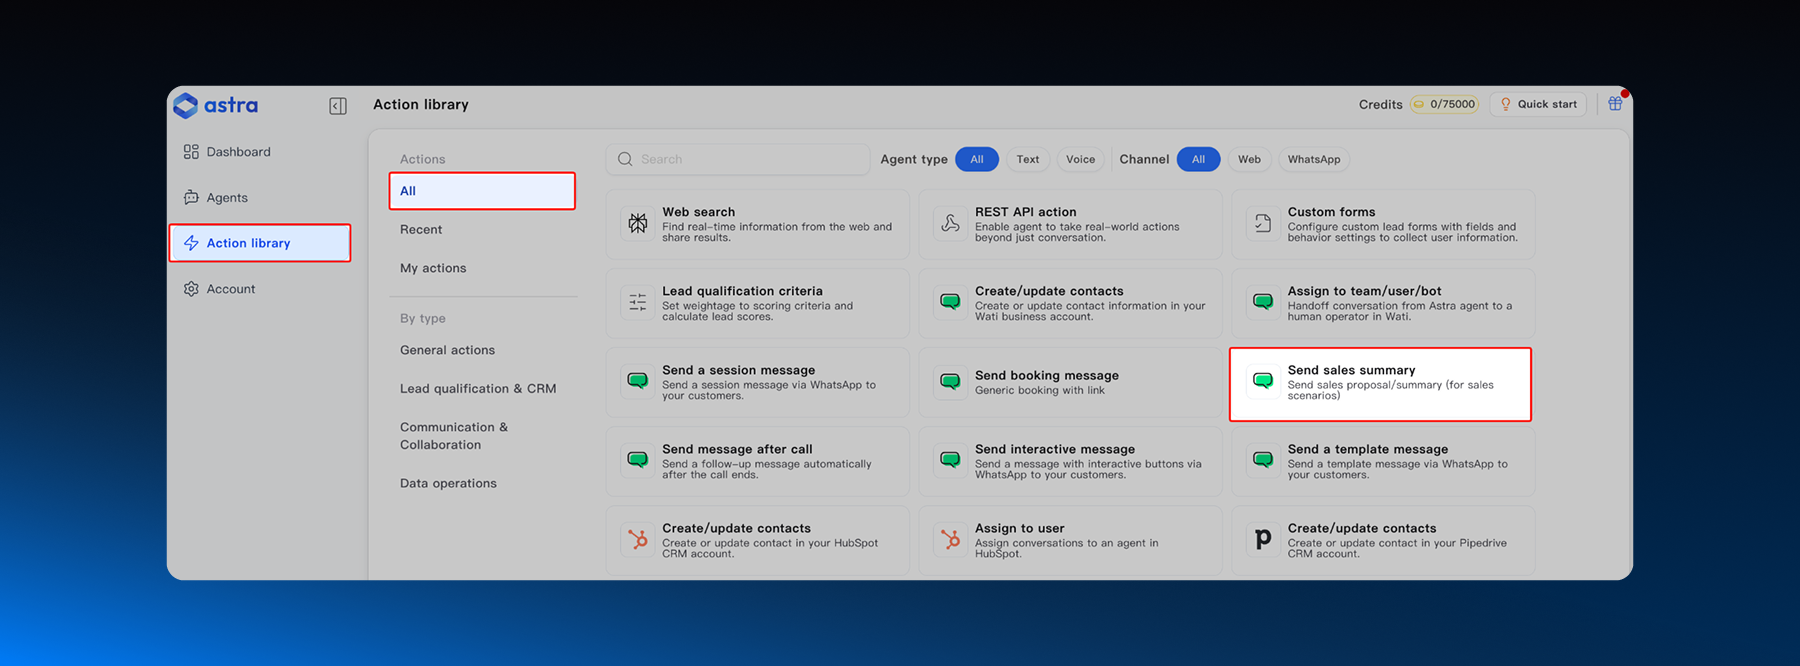
Task: Click the Send a template message icon
Action: point(1263,460)
